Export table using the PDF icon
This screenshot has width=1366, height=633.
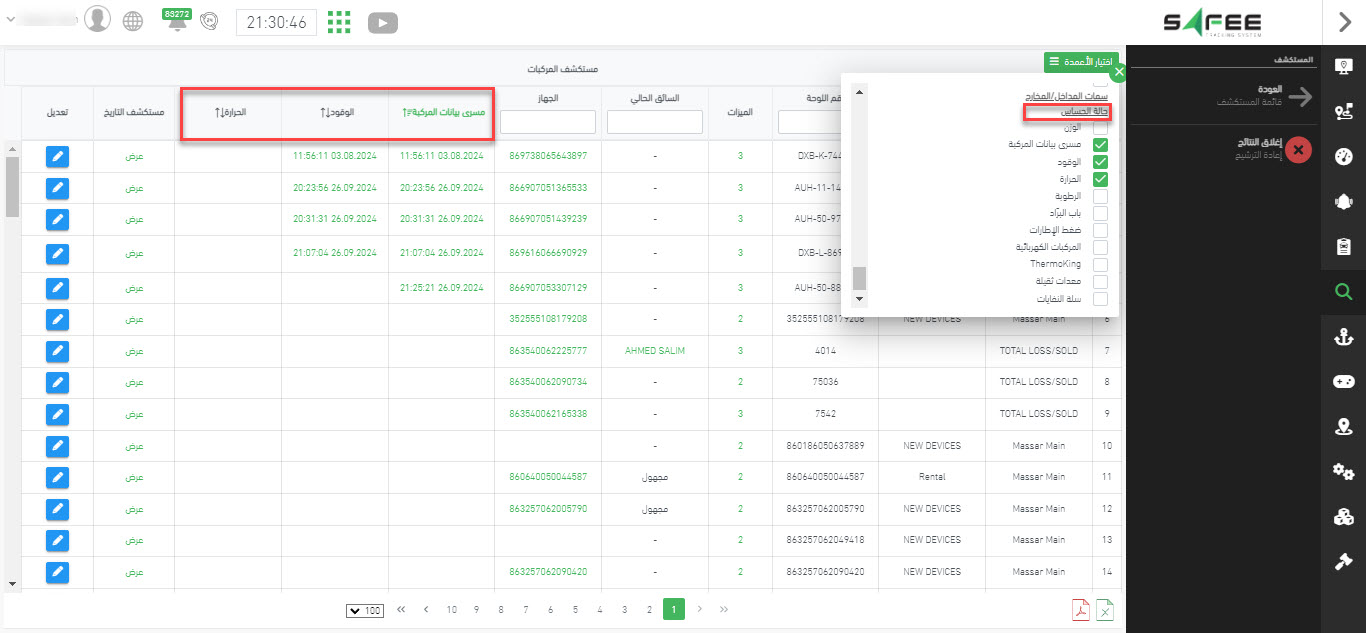(x=1081, y=610)
